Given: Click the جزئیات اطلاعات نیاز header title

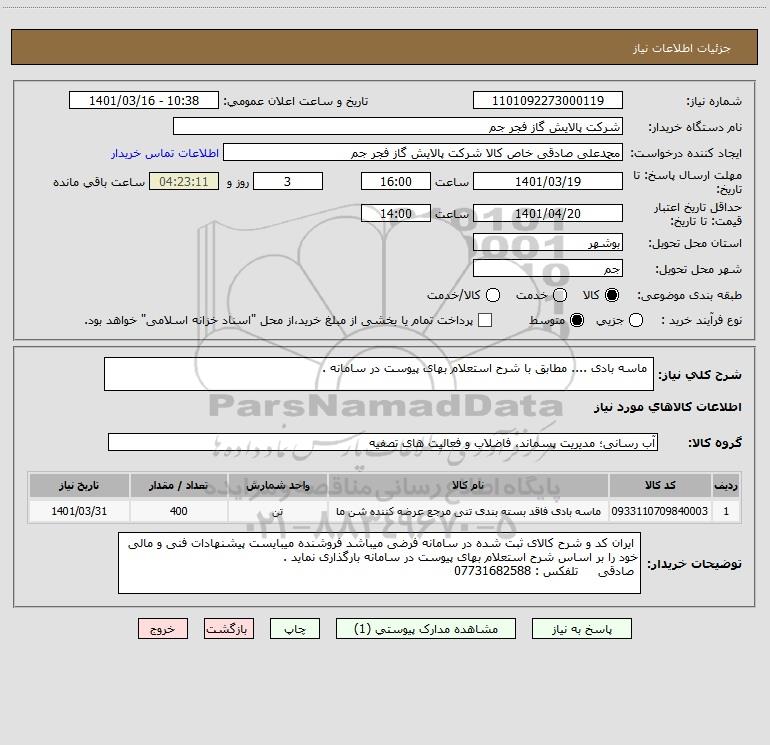Looking at the screenshot, I should click(x=682, y=48).
